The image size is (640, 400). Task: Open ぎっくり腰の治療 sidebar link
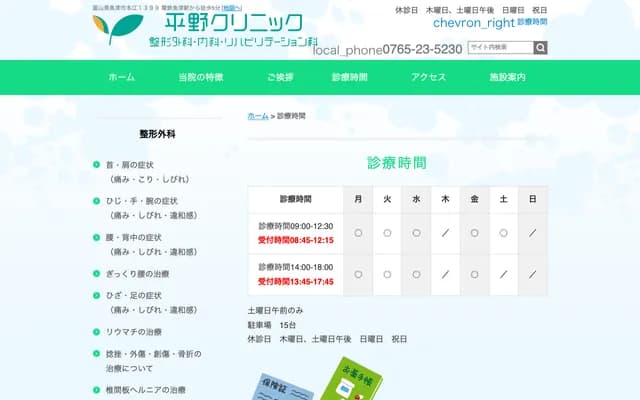click(x=138, y=274)
